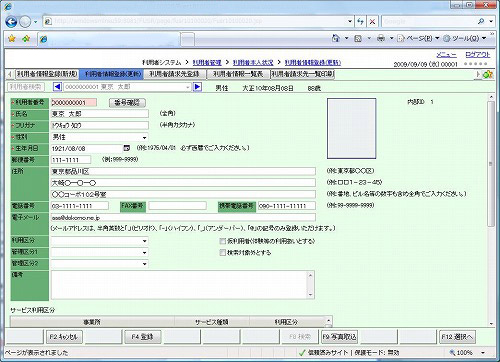Click the 事業所 column header
The height and width of the screenshot is (362, 500).
92,322
